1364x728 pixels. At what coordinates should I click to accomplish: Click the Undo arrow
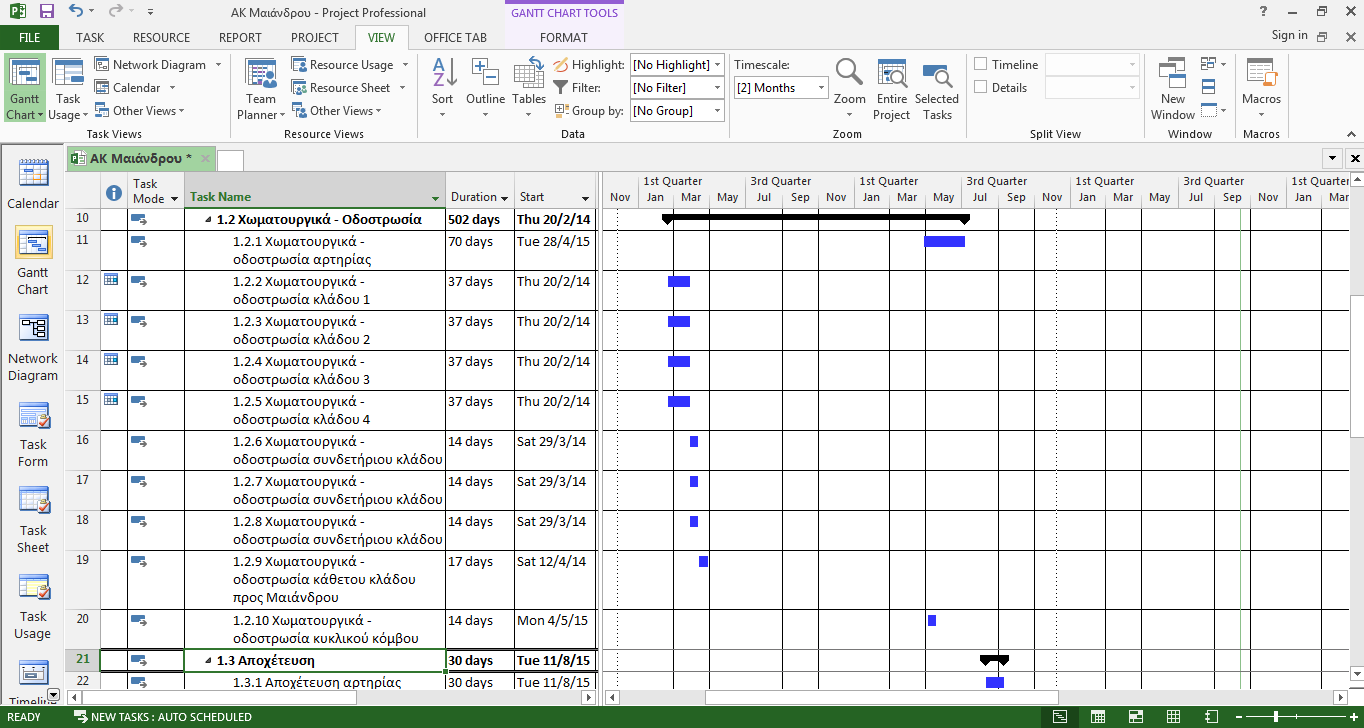pos(77,12)
